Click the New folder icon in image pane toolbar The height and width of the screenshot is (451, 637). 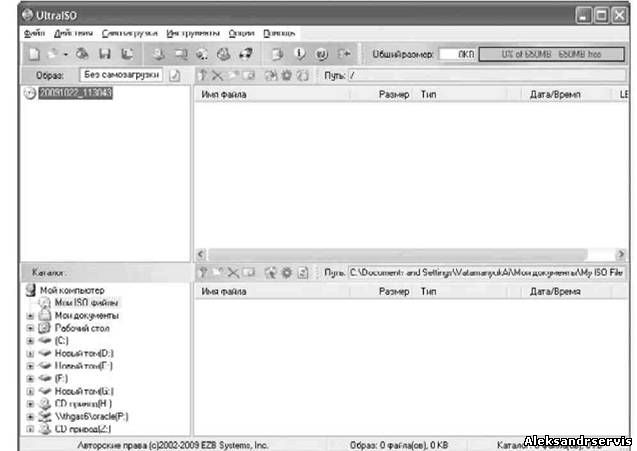point(233,75)
